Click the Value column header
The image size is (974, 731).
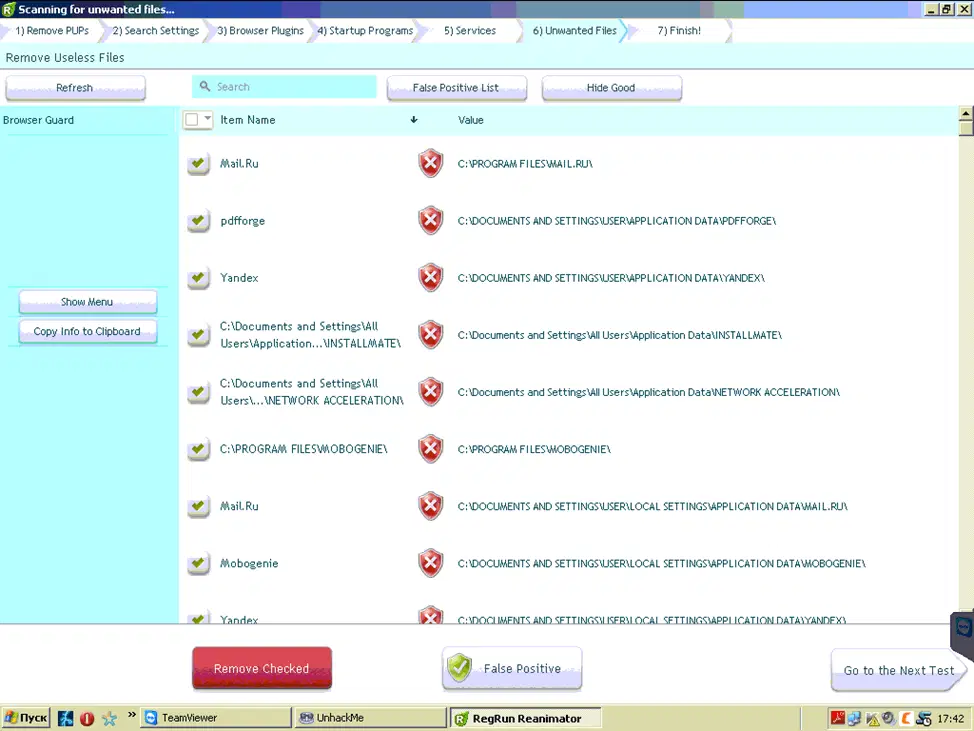(x=470, y=120)
